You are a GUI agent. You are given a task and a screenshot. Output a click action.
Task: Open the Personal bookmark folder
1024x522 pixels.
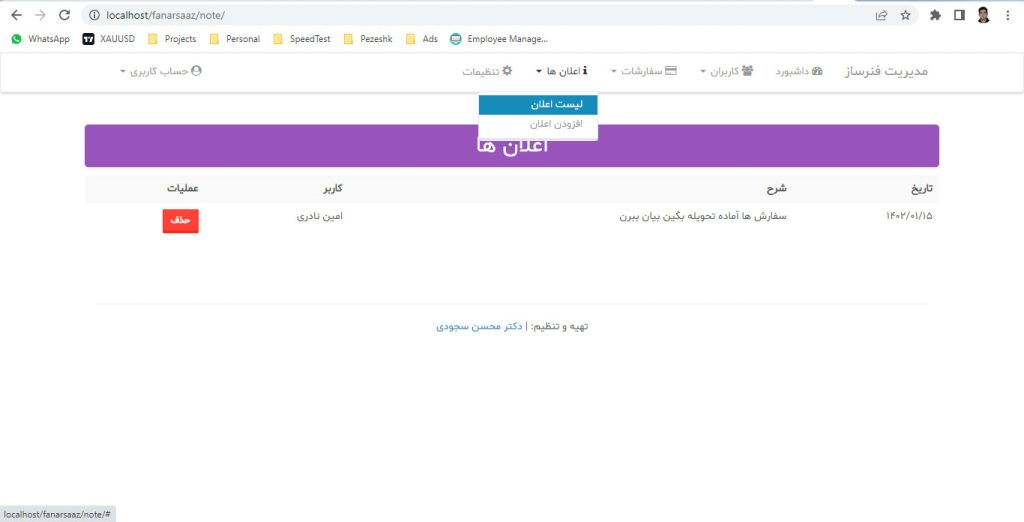pyautogui.click(x=234, y=39)
